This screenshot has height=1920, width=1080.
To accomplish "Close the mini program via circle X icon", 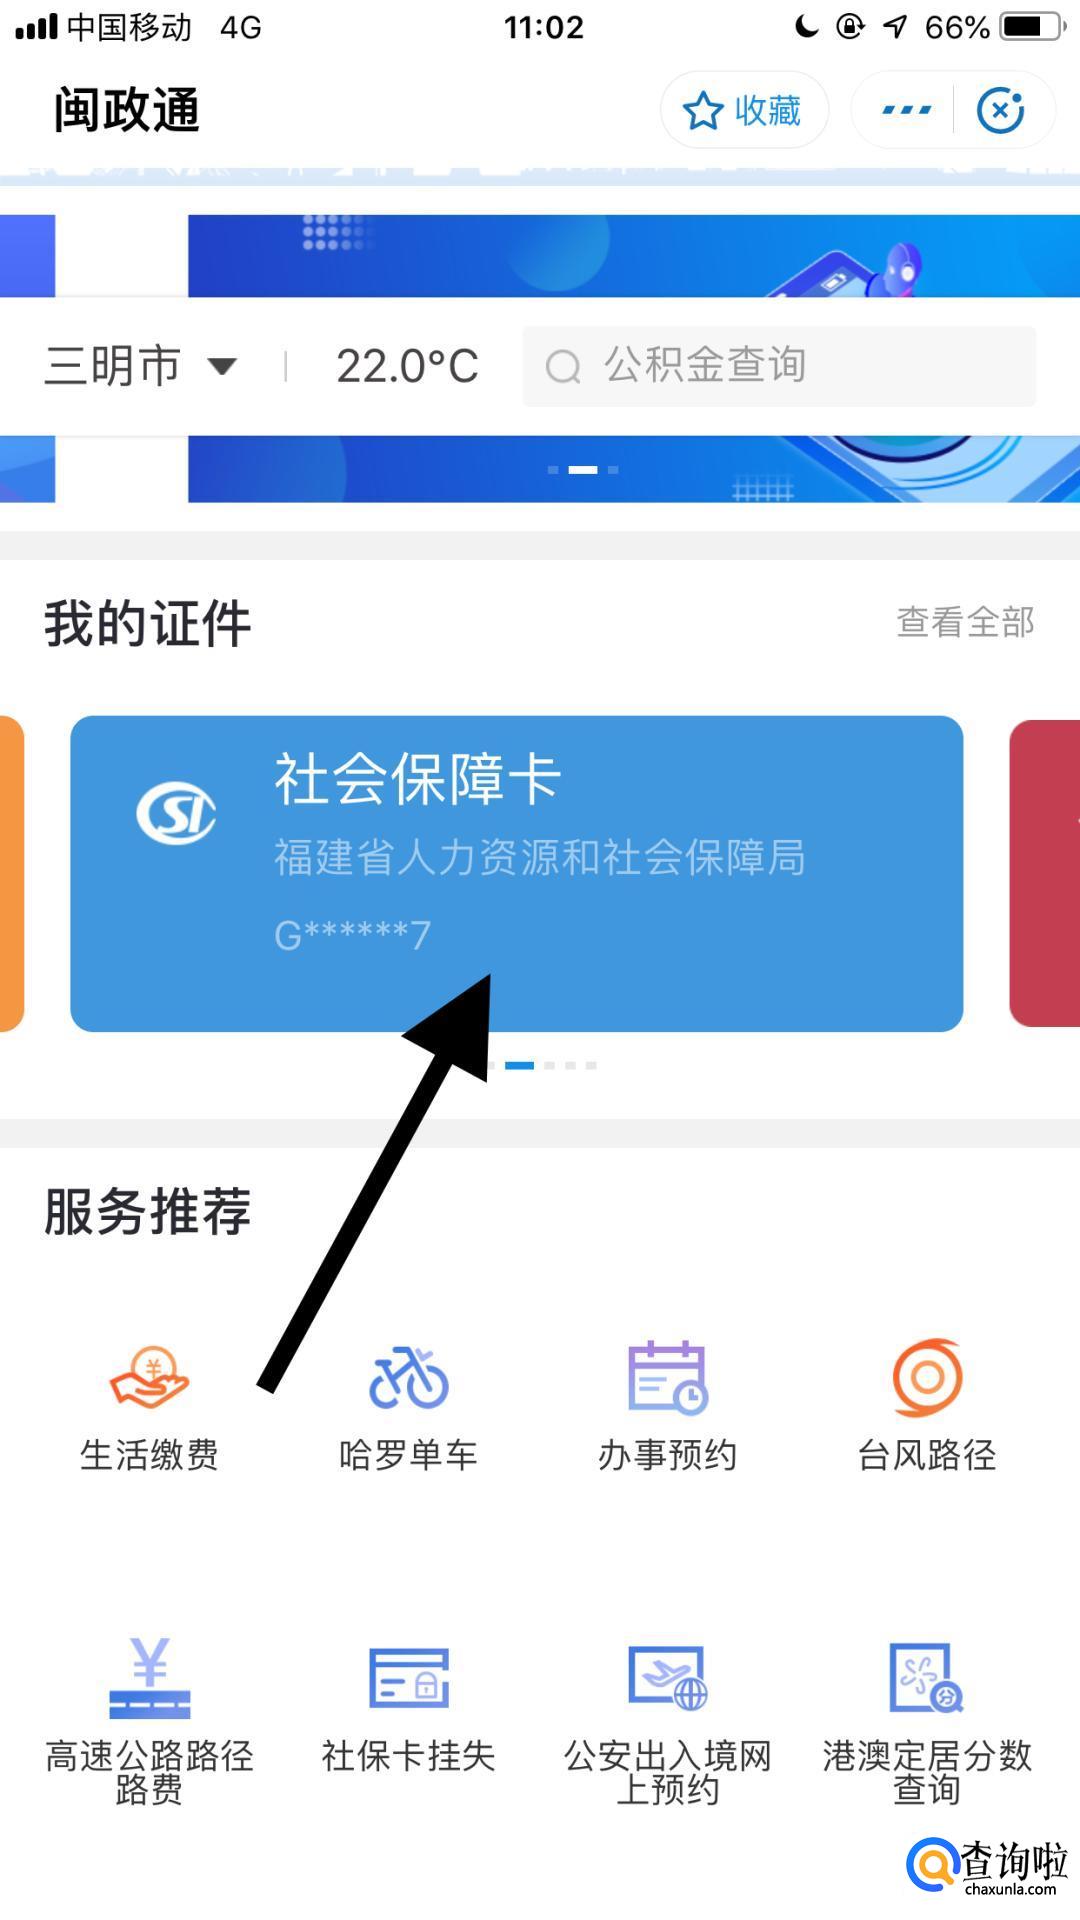I will click(1001, 110).
